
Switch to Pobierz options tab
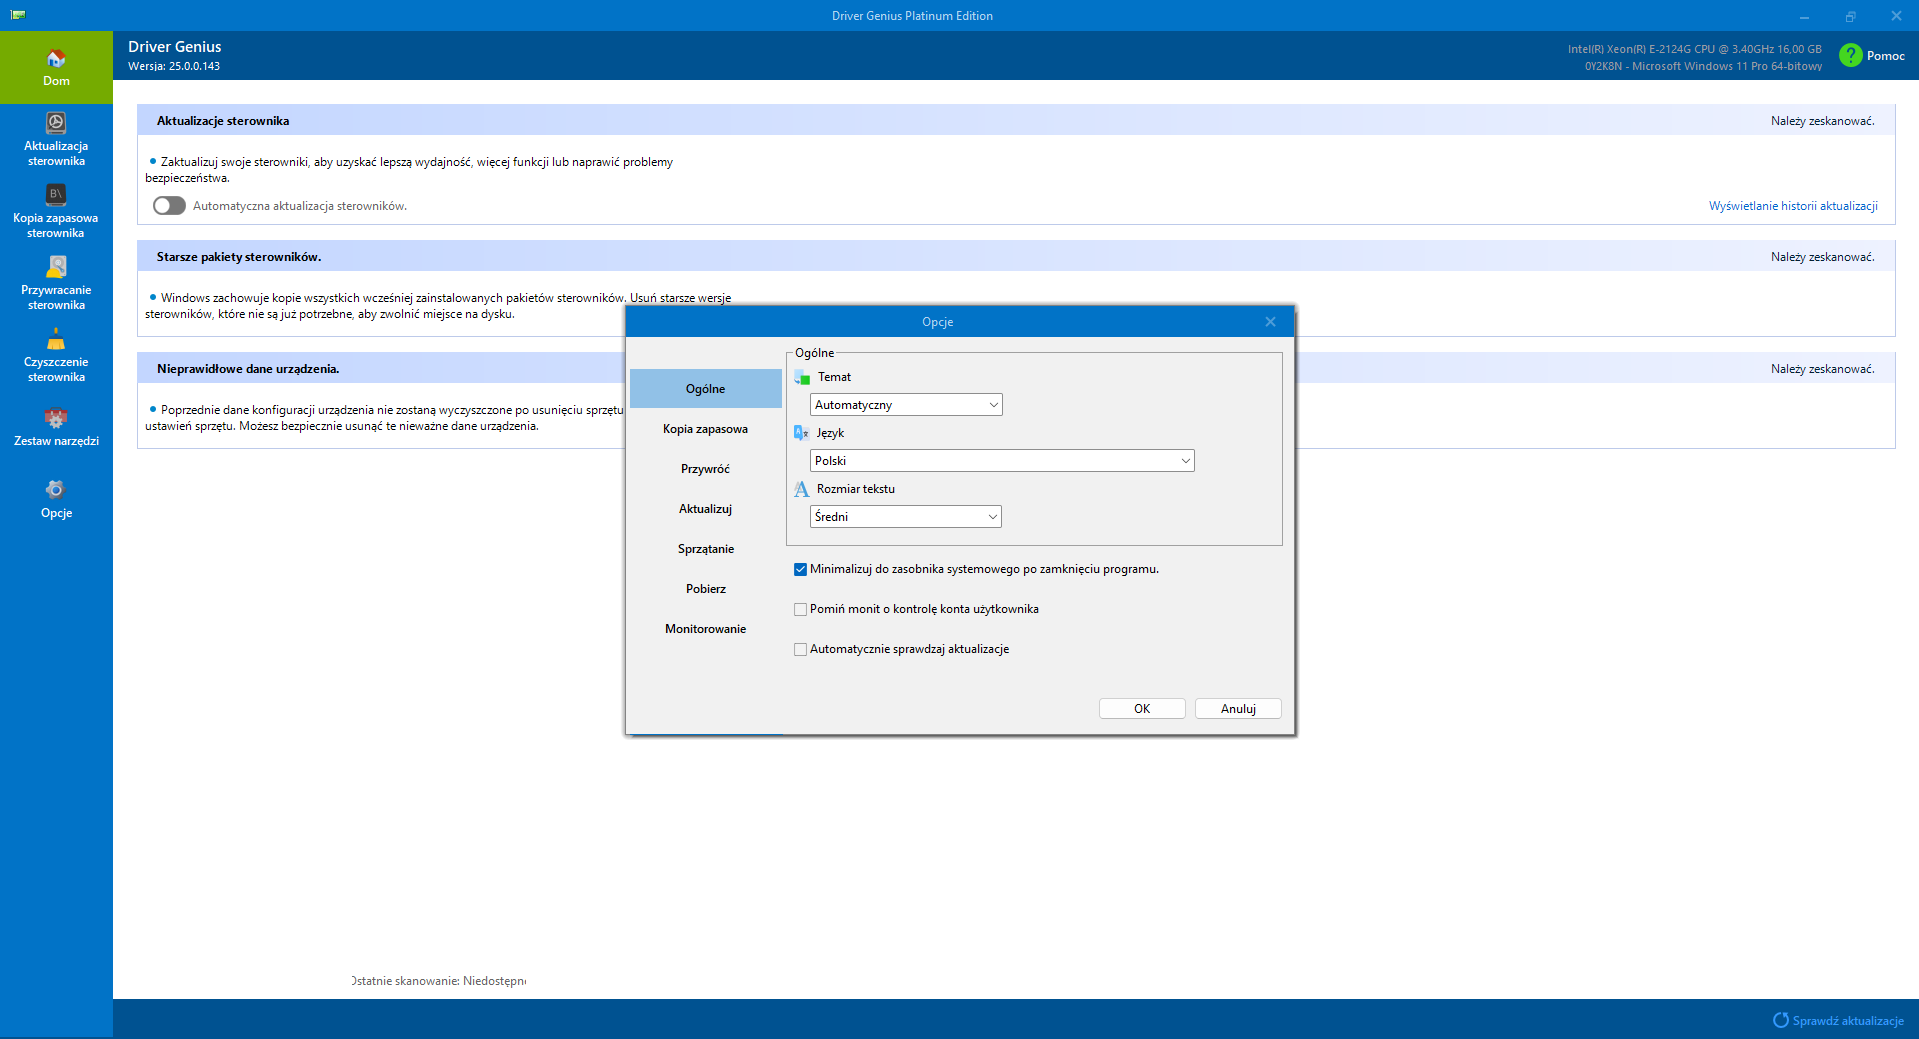(706, 589)
